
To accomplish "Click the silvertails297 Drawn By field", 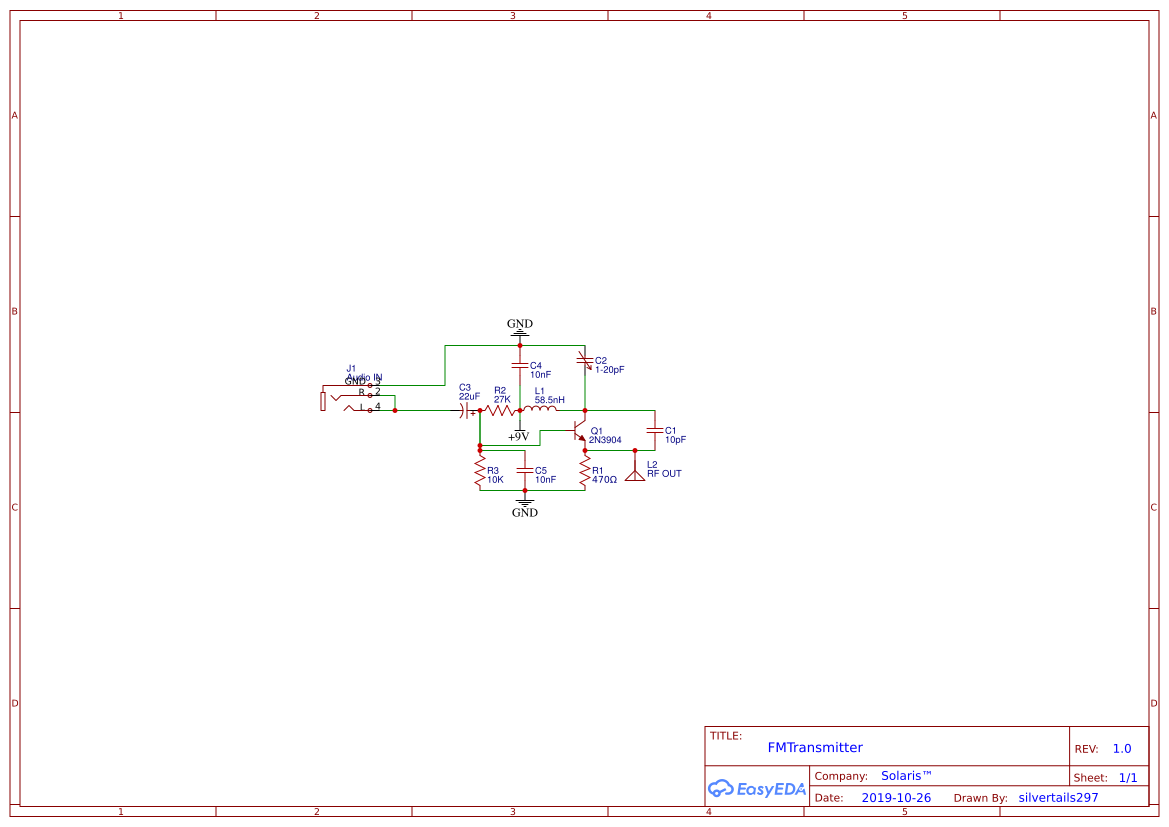I will tap(1057, 797).
